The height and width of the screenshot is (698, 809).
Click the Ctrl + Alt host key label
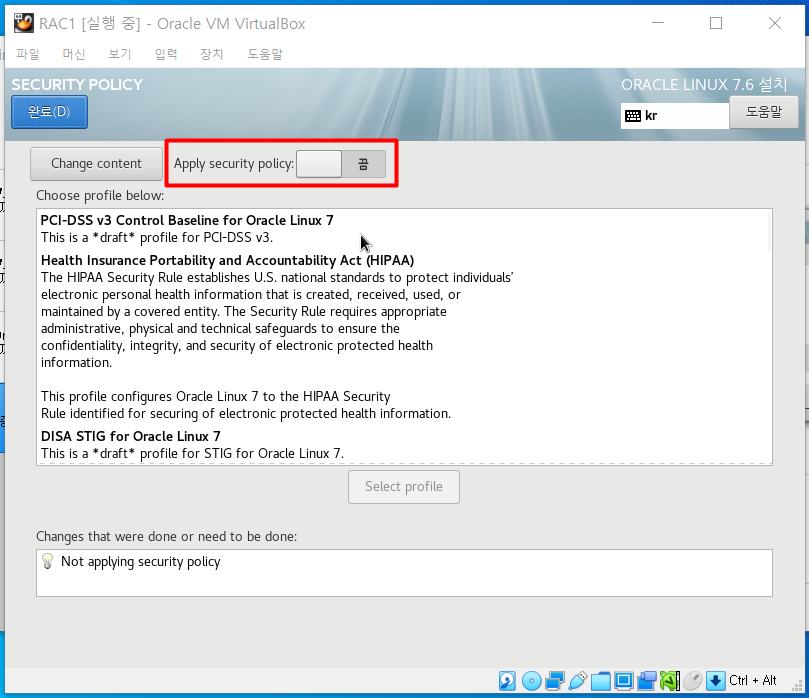(752, 680)
